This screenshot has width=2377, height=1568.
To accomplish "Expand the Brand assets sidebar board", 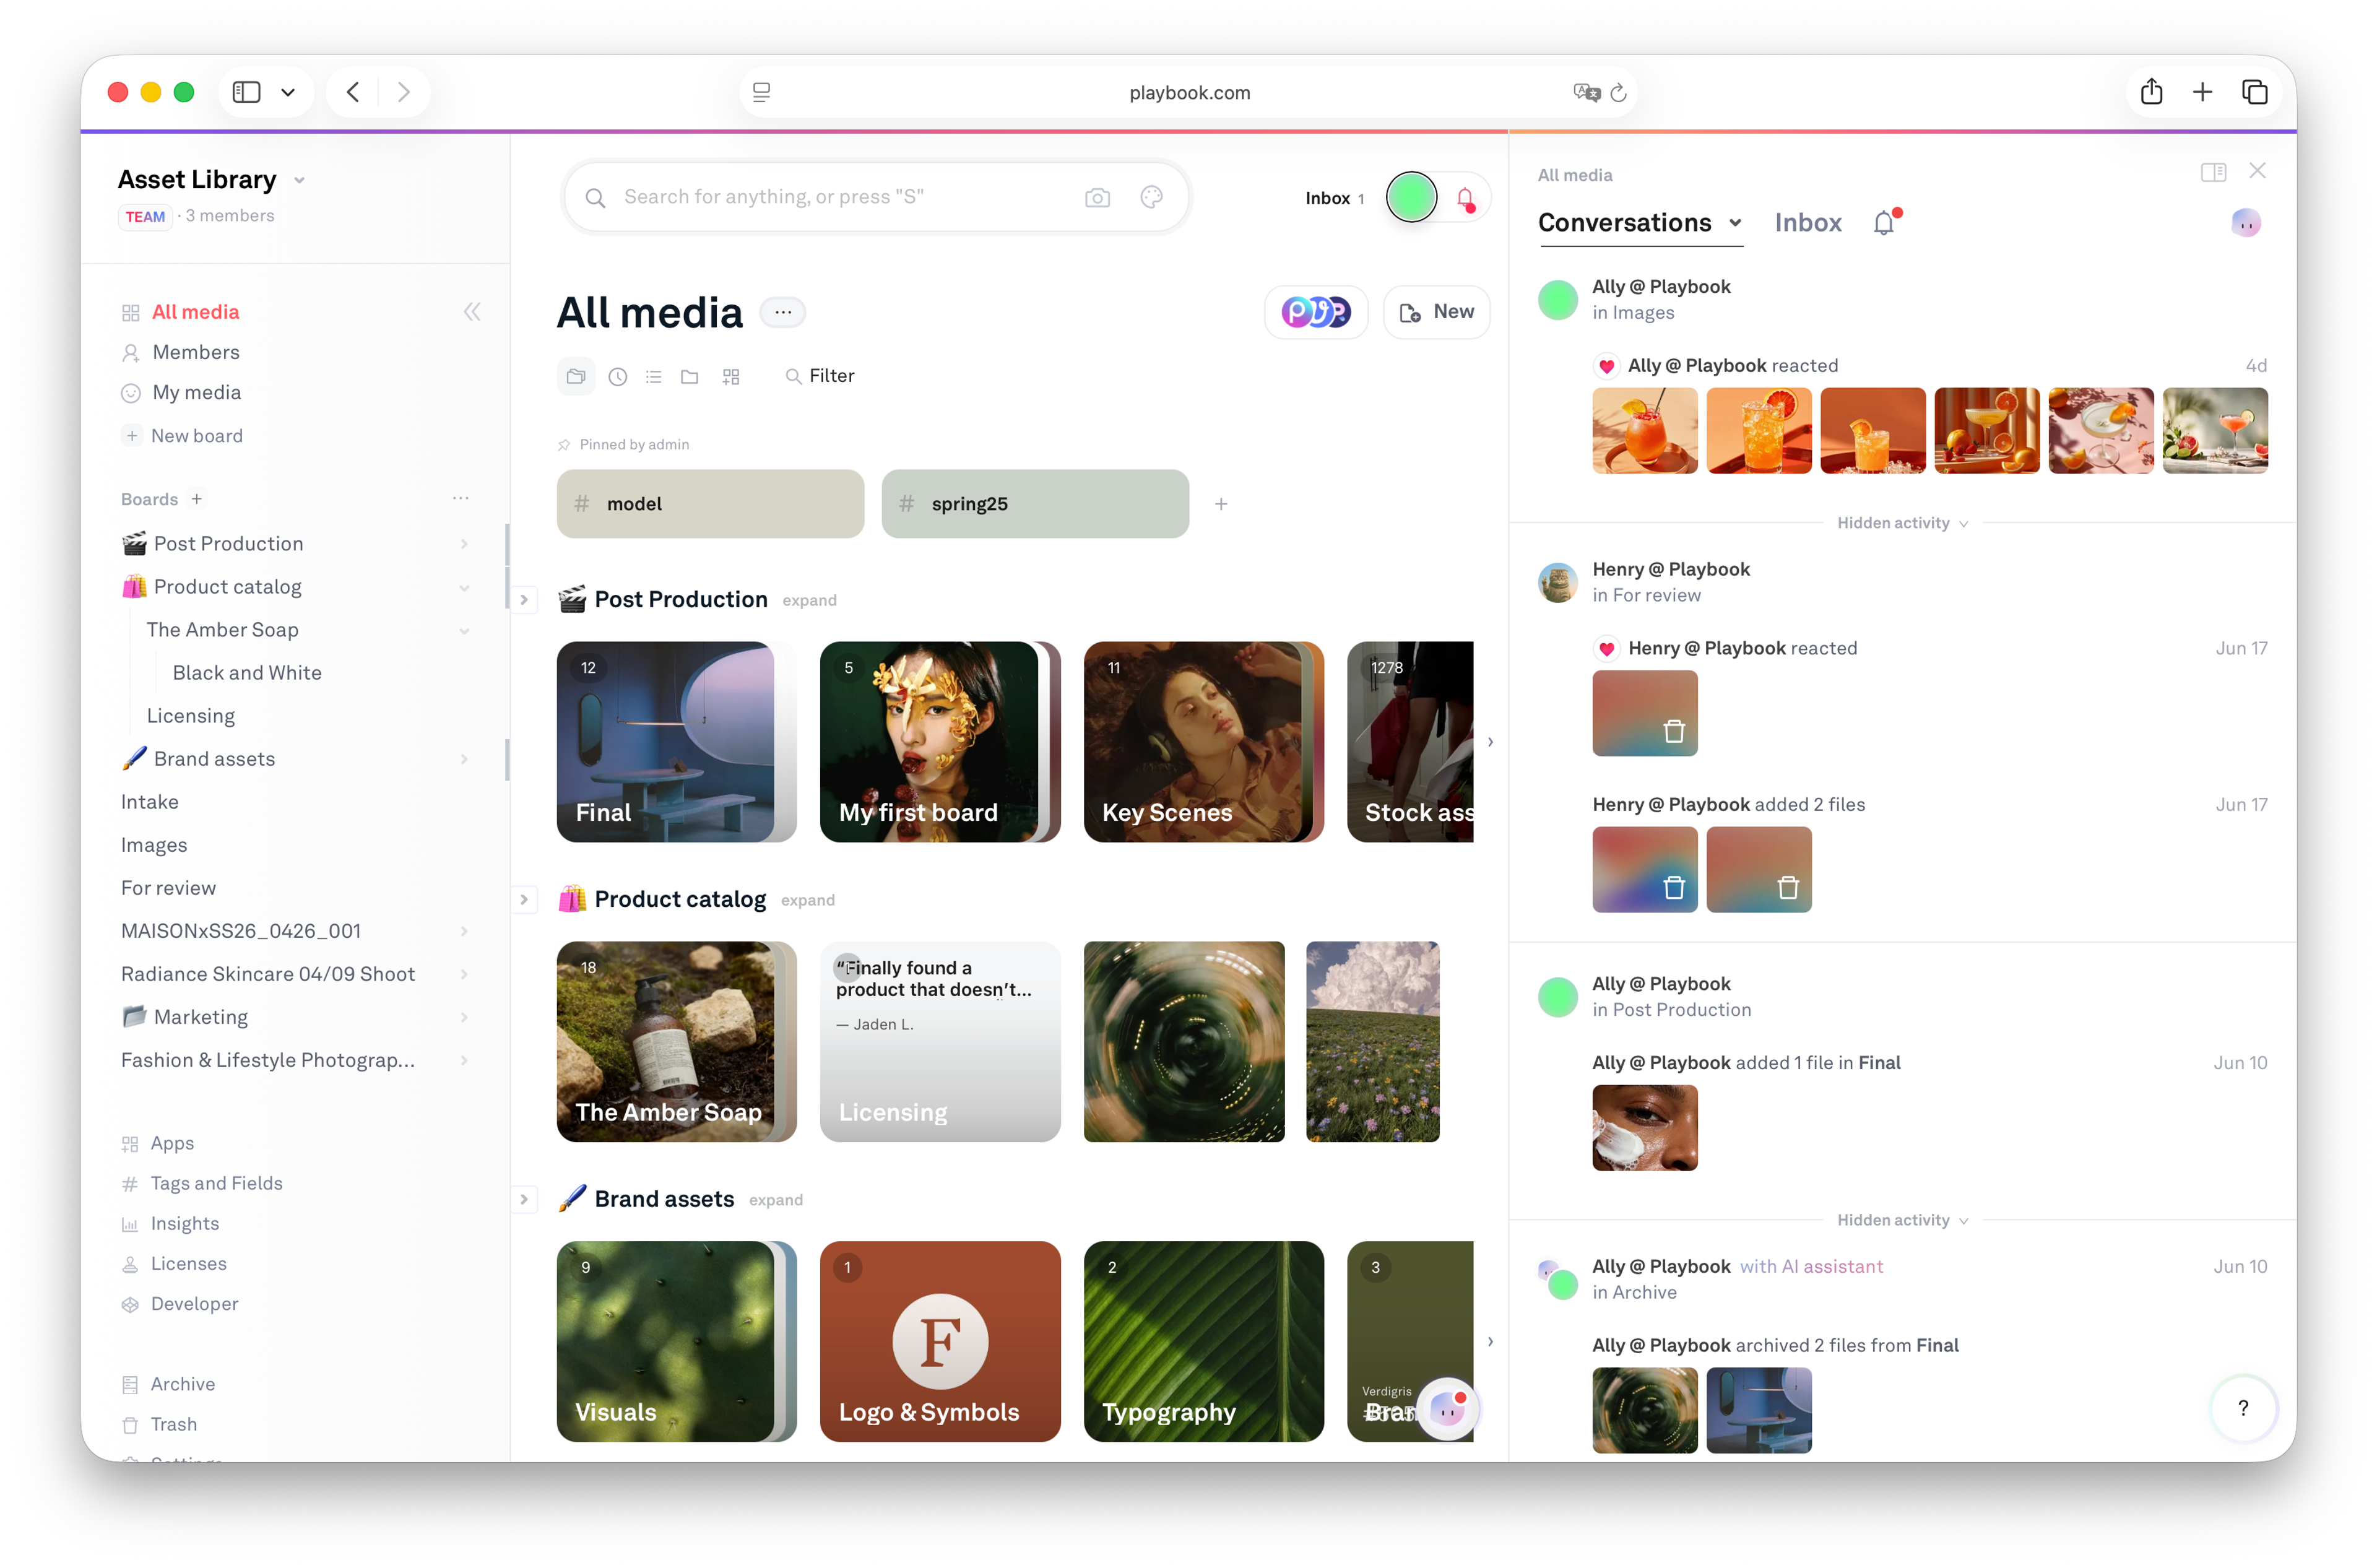I will point(464,759).
